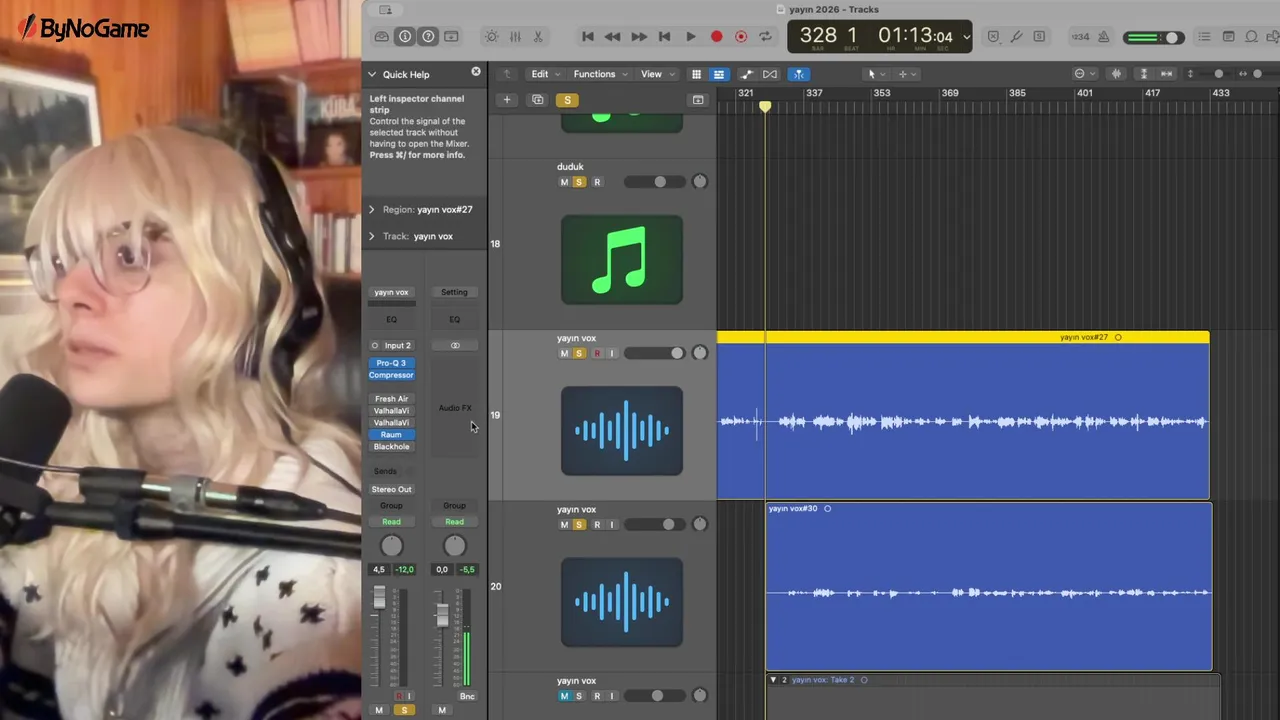Click the duplicate track button
Image resolution: width=1280 pixels, height=720 pixels.
pyautogui.click(x=538, y=100)
